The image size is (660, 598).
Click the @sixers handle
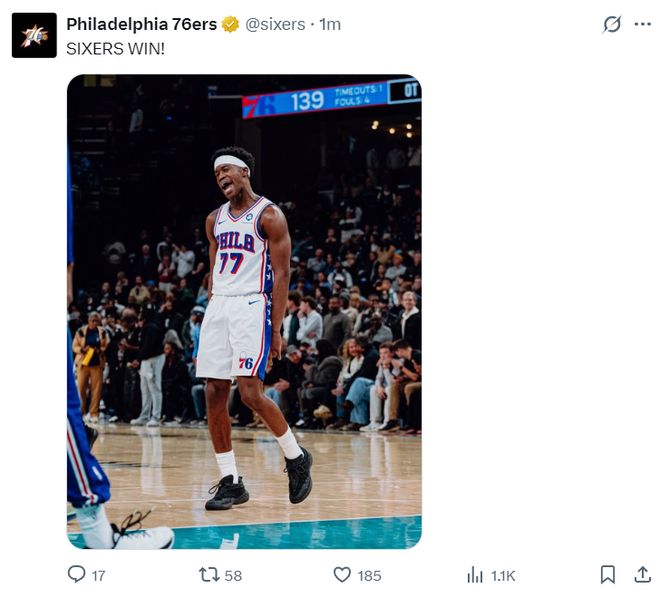(275, 24)
